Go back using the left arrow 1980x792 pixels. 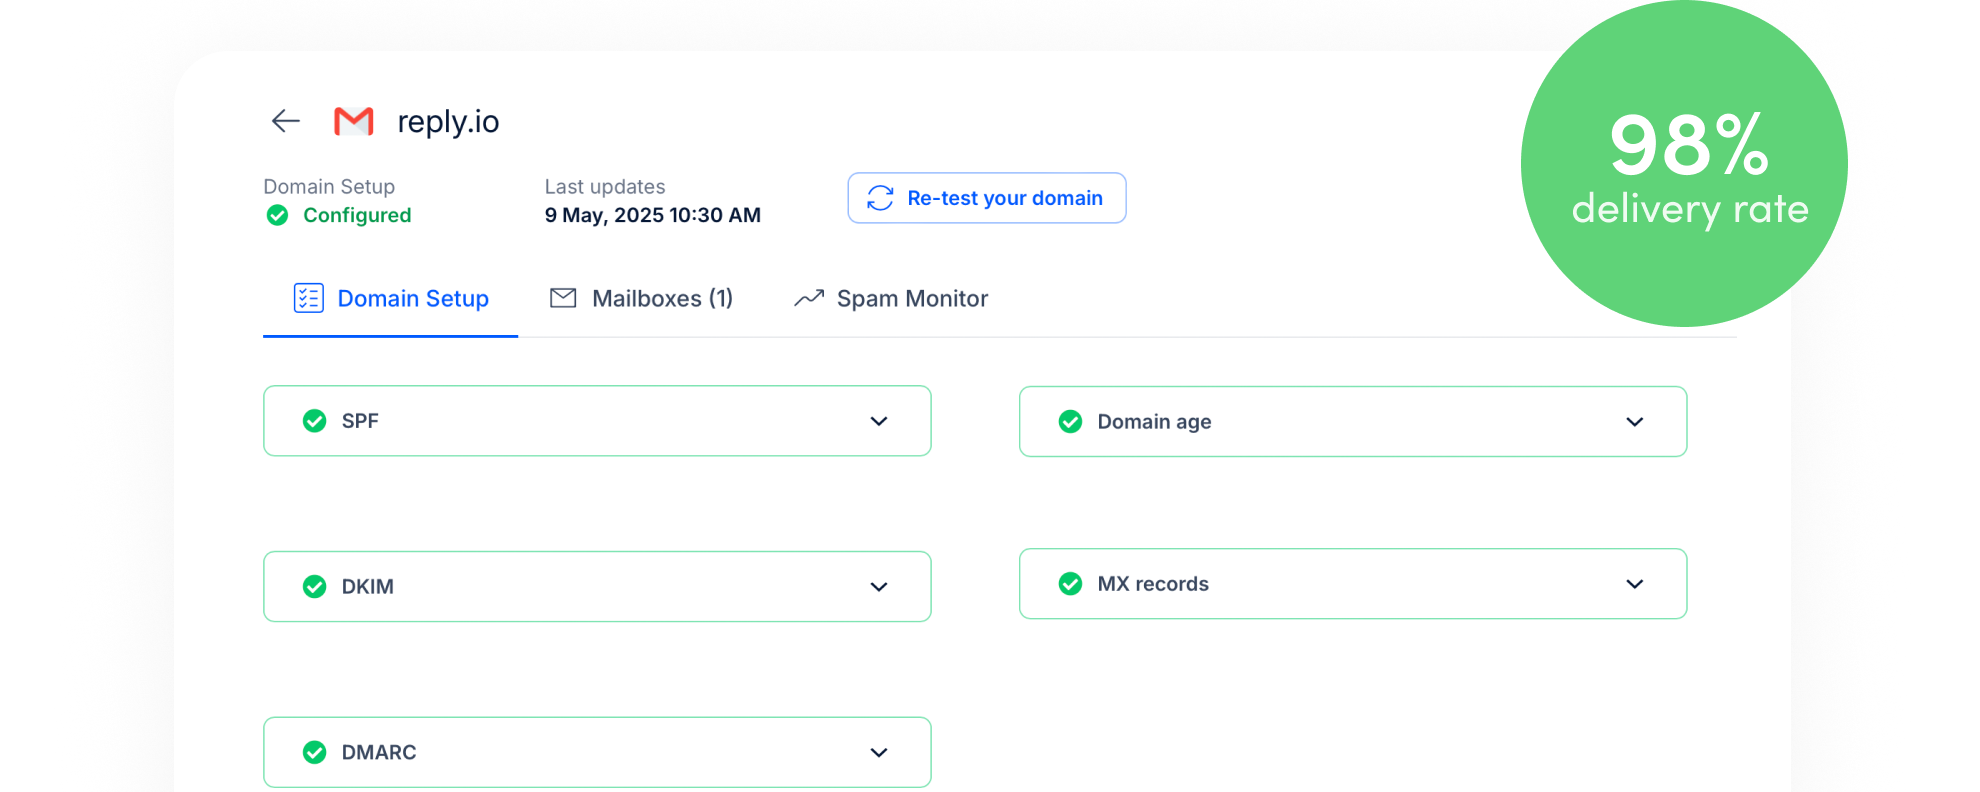(x=286, y=121)
